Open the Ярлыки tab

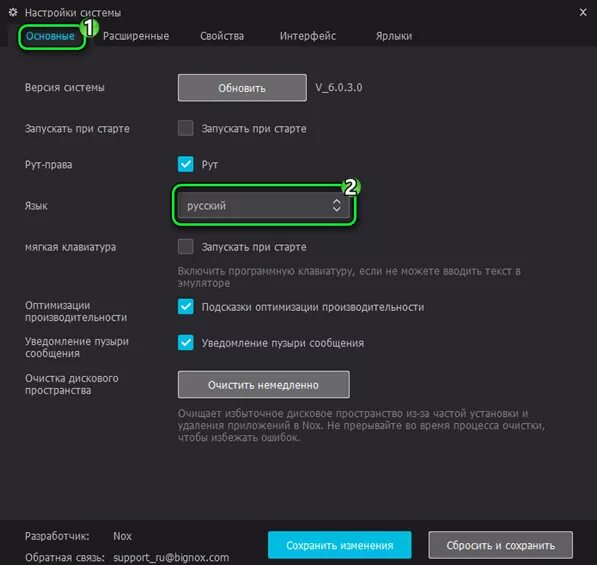click(x=394, y=36)
